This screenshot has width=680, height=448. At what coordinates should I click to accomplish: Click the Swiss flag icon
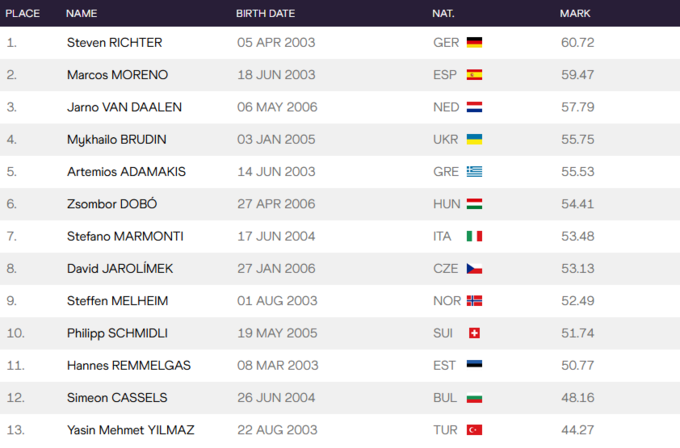[x=474, y=333]
